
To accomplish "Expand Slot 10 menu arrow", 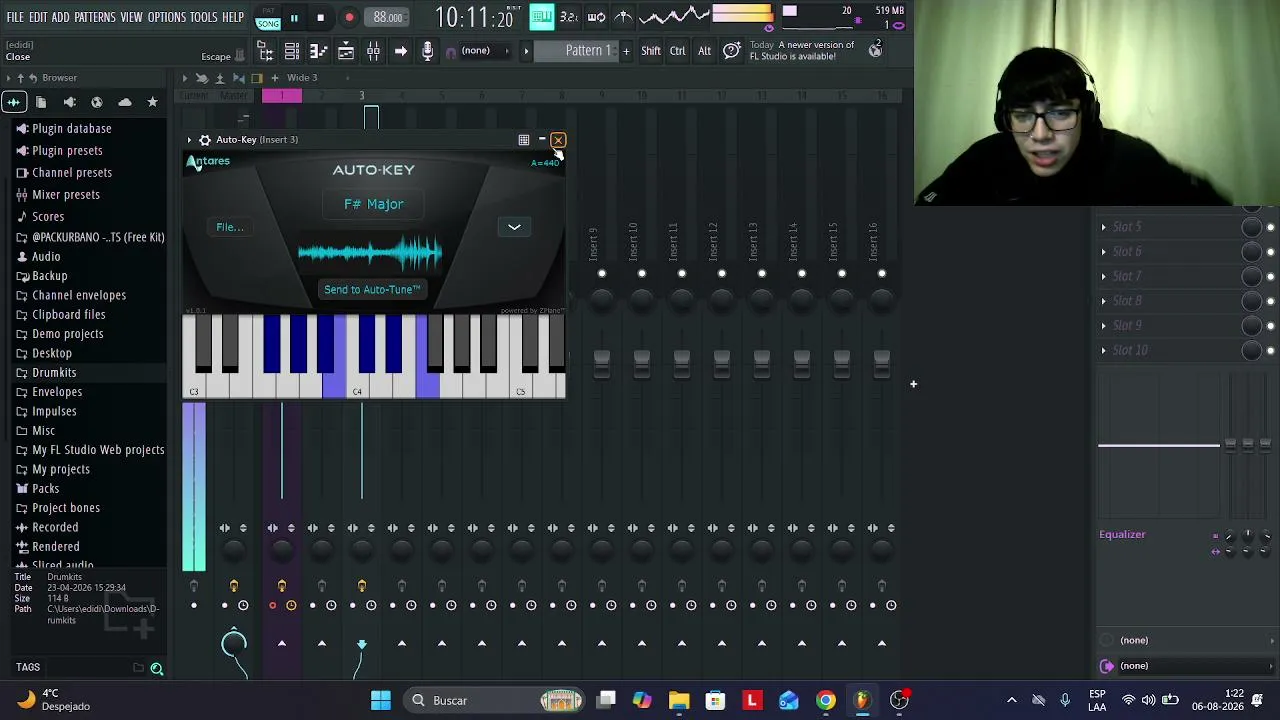I will click(1104, 350).
